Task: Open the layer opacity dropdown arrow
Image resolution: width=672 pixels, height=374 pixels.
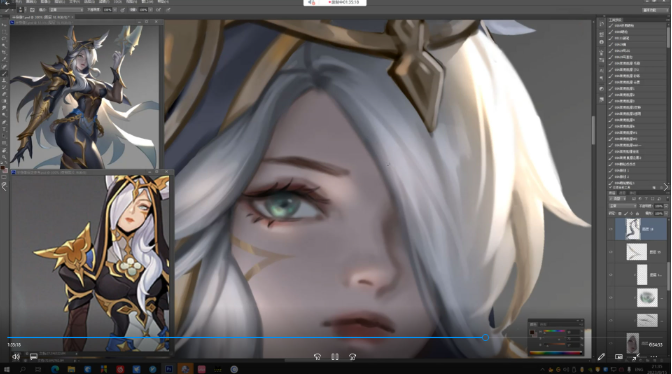Action: 666,206
